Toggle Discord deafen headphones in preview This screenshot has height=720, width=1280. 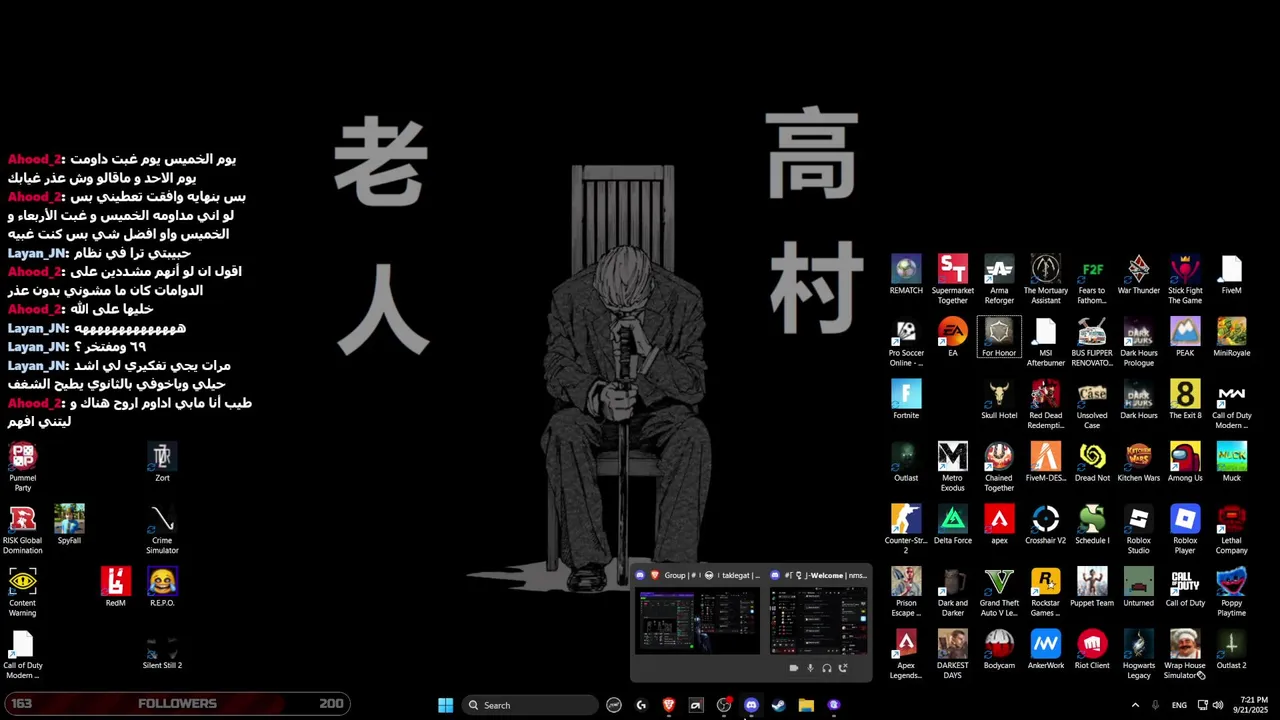coord(827,668)
